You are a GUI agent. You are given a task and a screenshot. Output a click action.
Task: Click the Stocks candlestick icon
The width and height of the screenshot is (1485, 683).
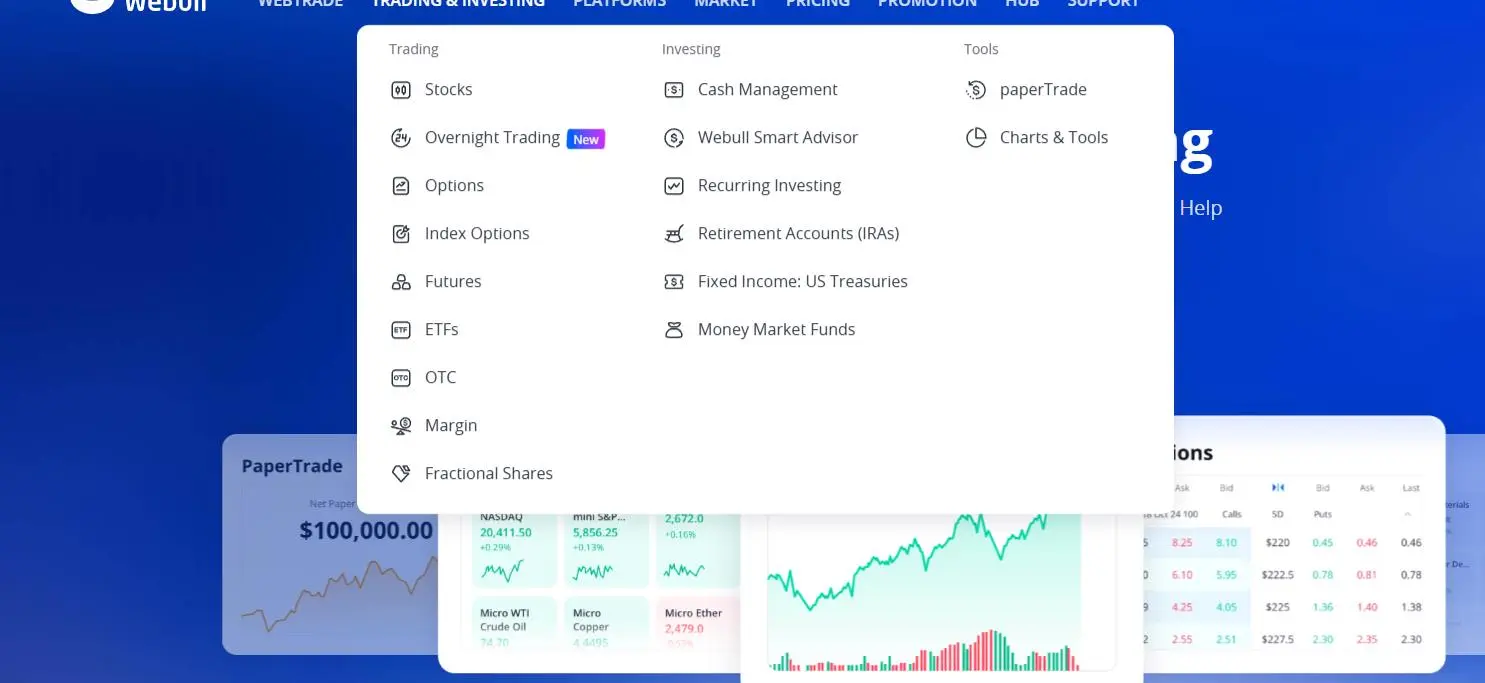pyautogui.click(x=401, y=90)
